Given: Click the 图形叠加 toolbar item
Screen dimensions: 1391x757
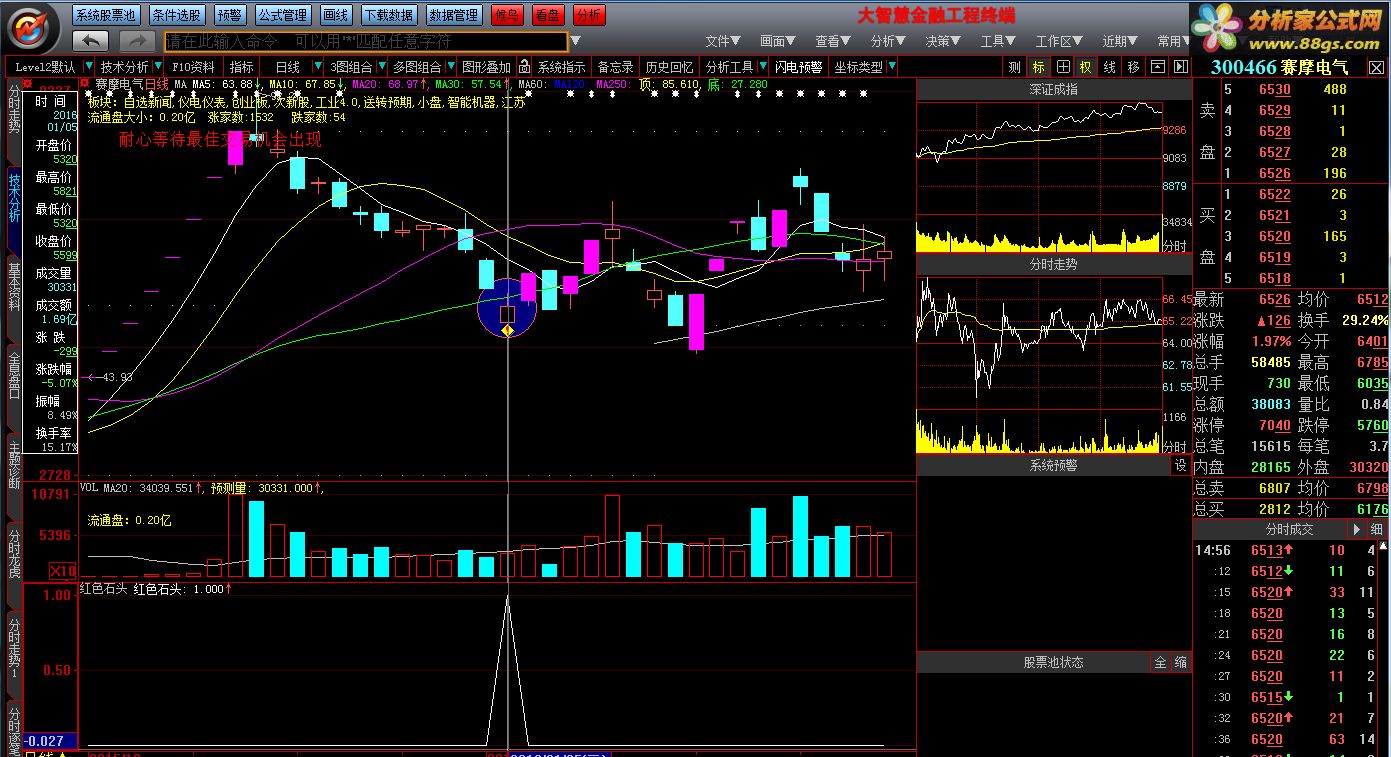Looking at the screenshot, I should click(x=487, y=67).
